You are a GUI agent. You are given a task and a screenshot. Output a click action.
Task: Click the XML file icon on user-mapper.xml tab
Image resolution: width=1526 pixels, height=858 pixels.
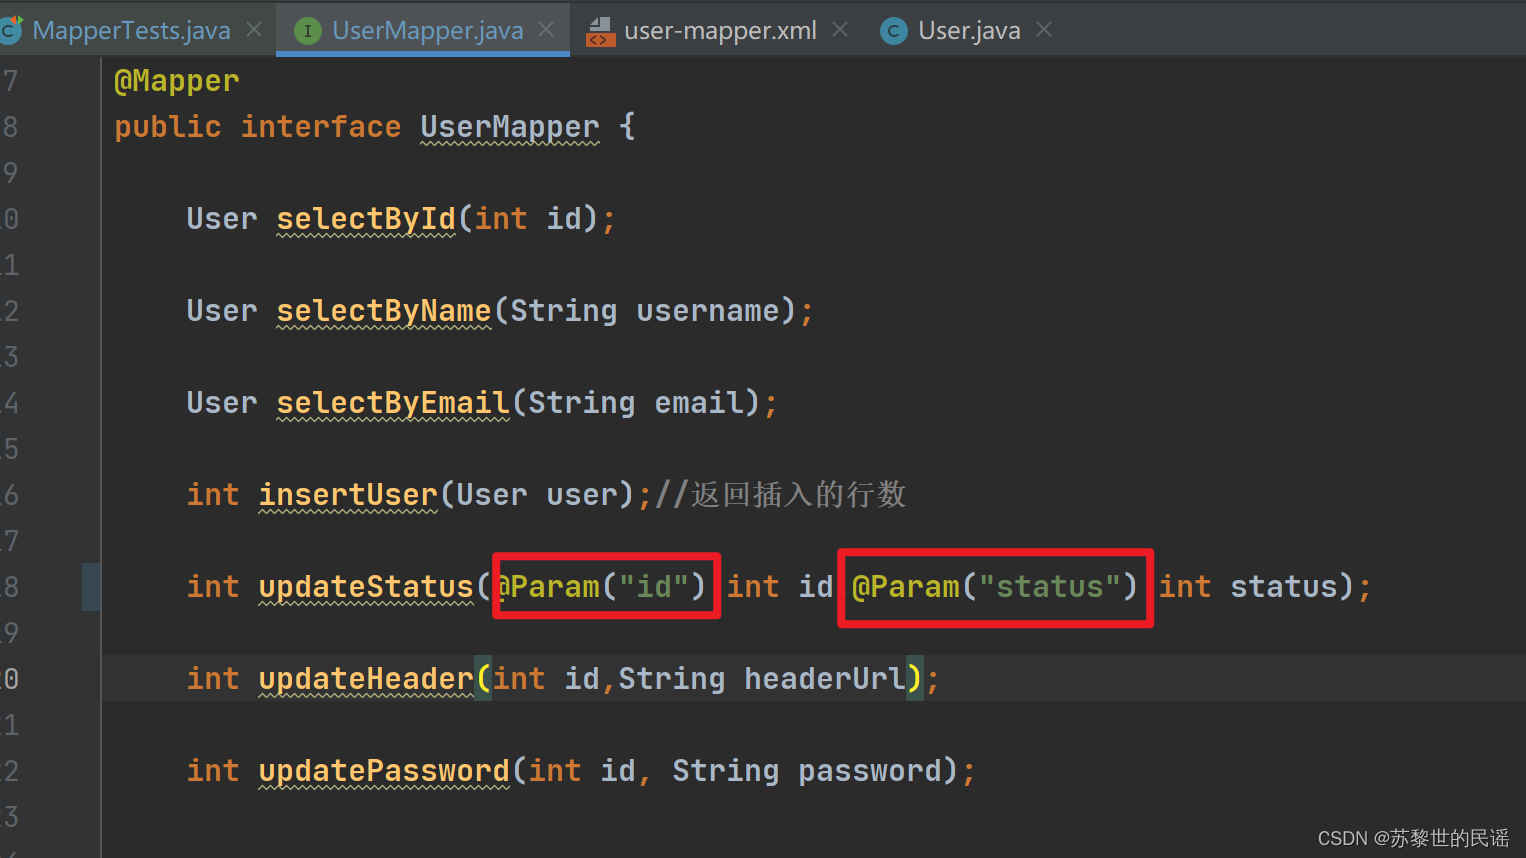click(x=601, y=30)
